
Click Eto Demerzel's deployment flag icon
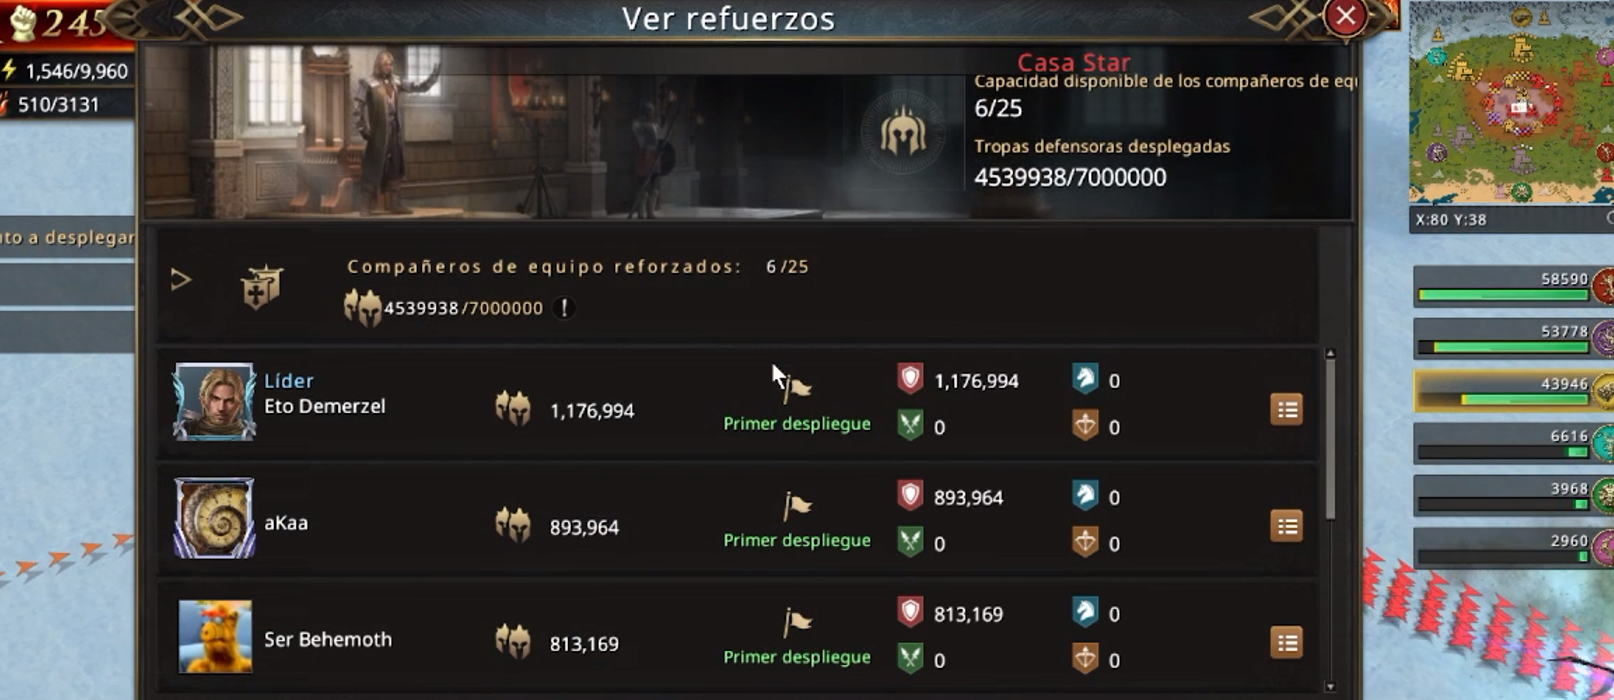(x=797, y=388)
